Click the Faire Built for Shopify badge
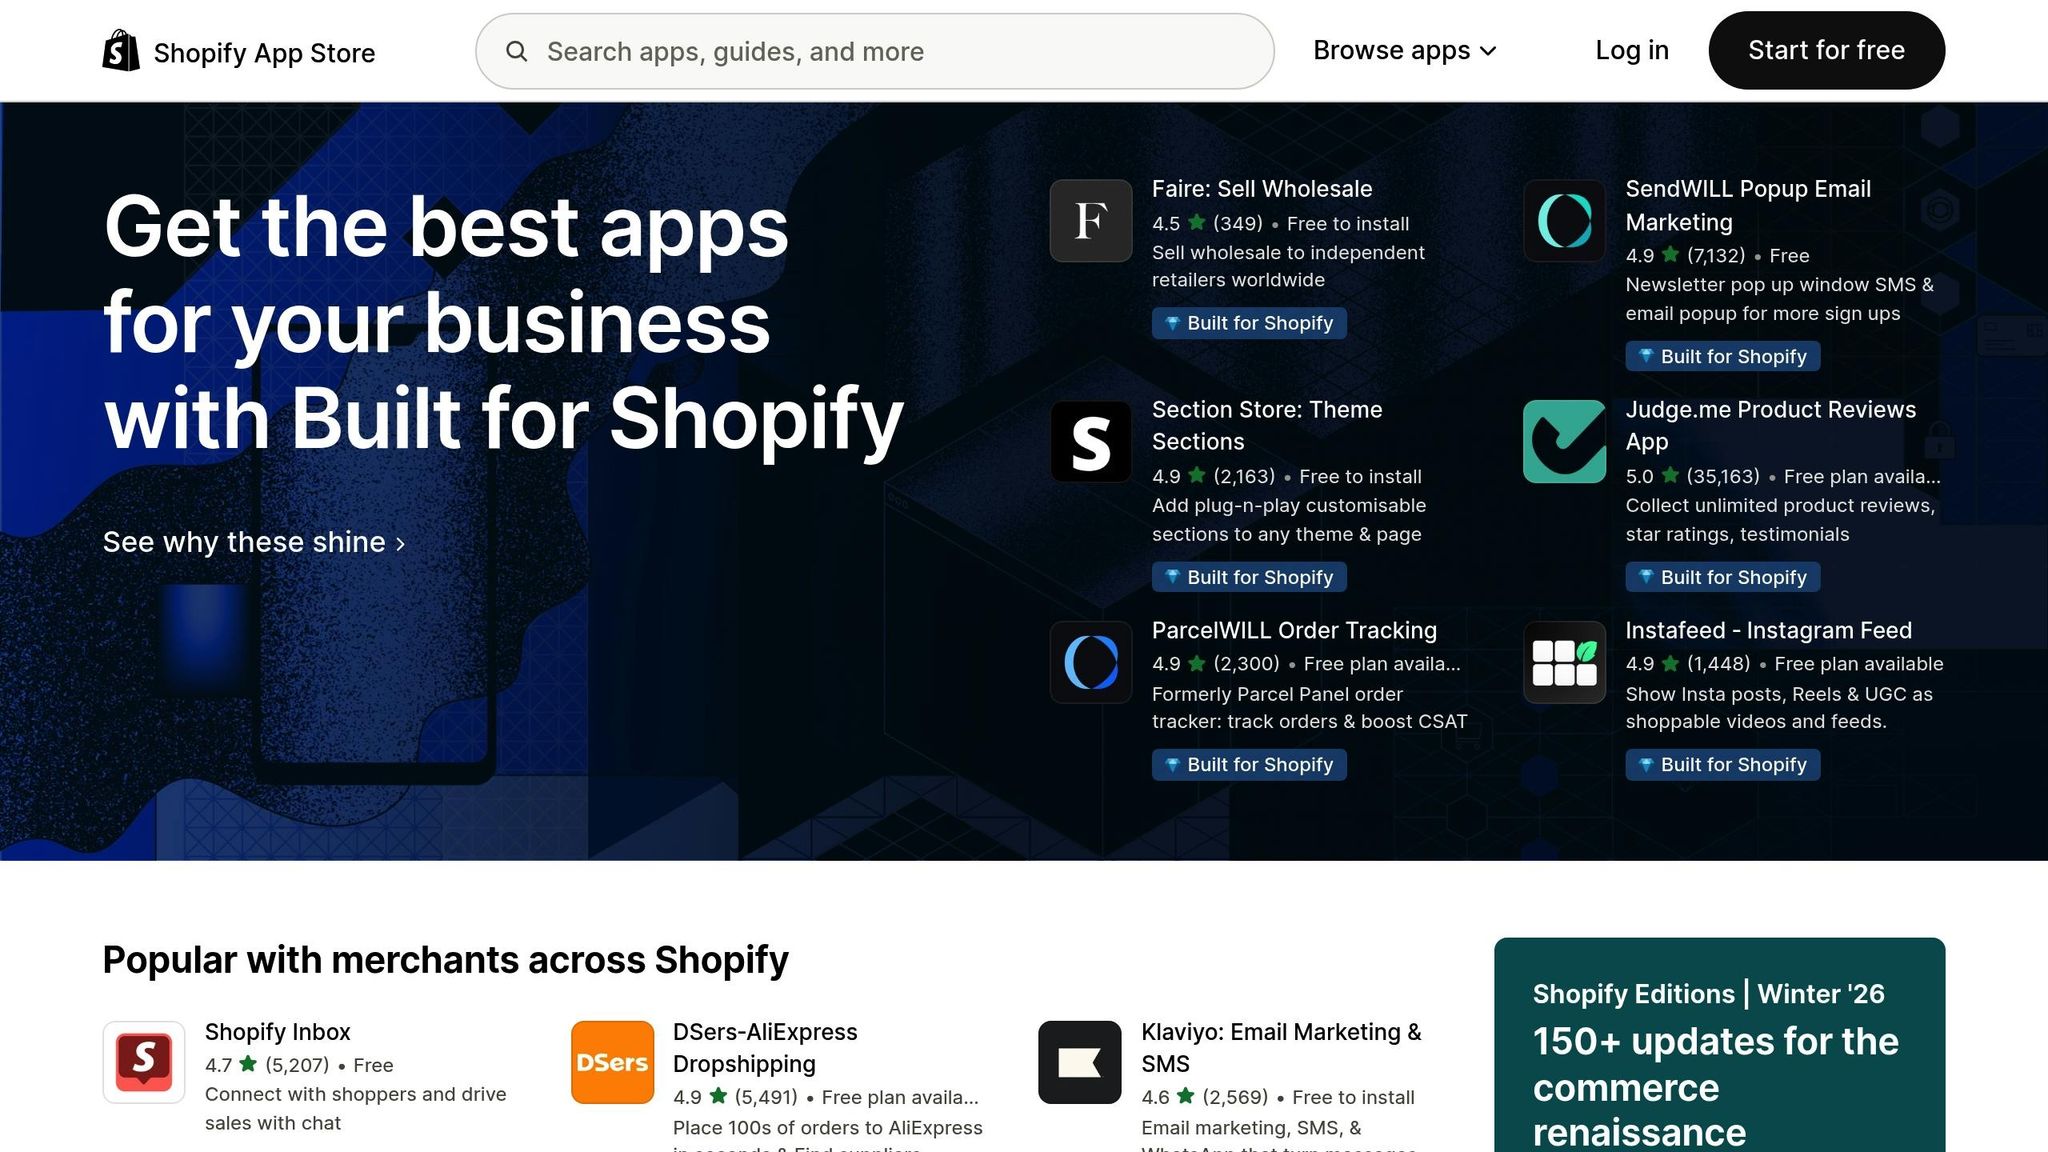This screenshot has width=2048, height=1152. (1249, 323)
